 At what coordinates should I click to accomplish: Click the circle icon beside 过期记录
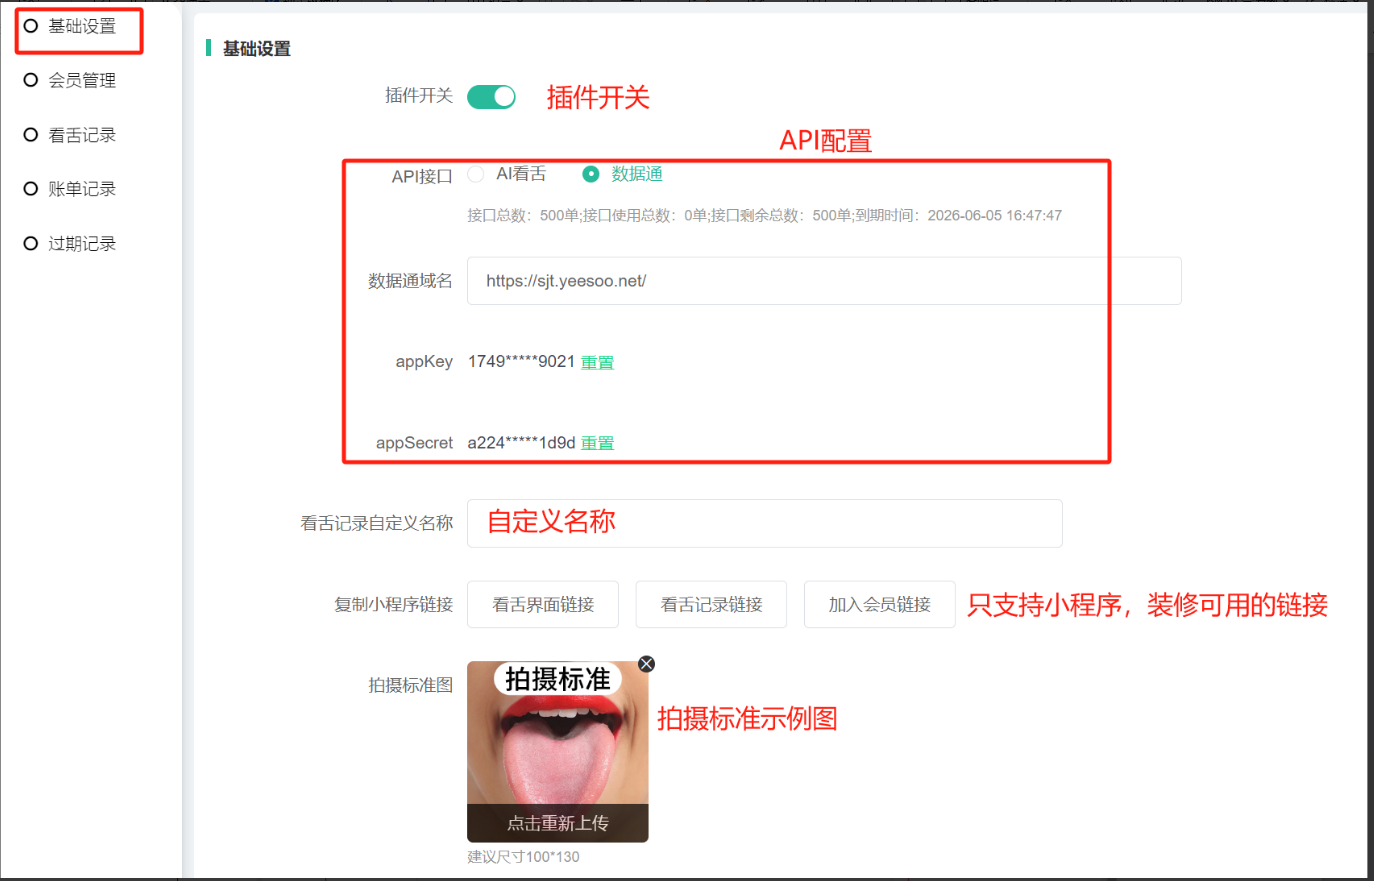(31, 243)
